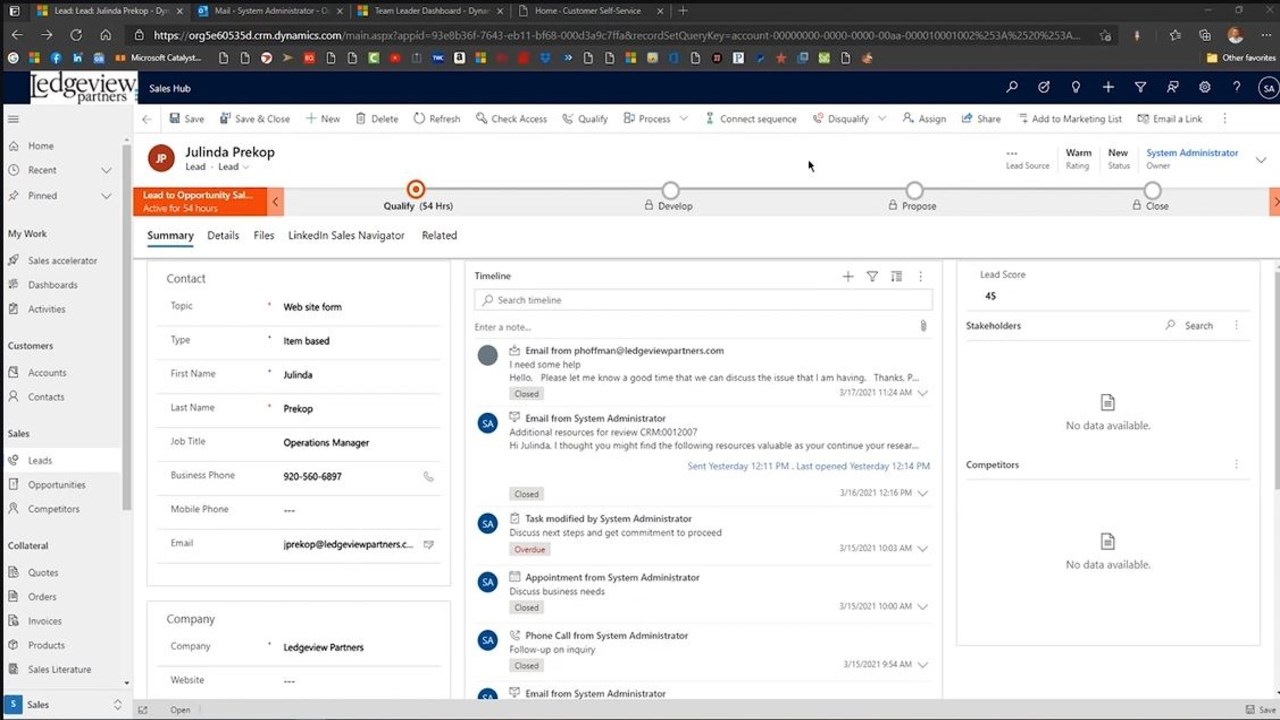1280x720 pixels.
Task: Collapse the site map hamburger menu
Action: pos(14,119)
